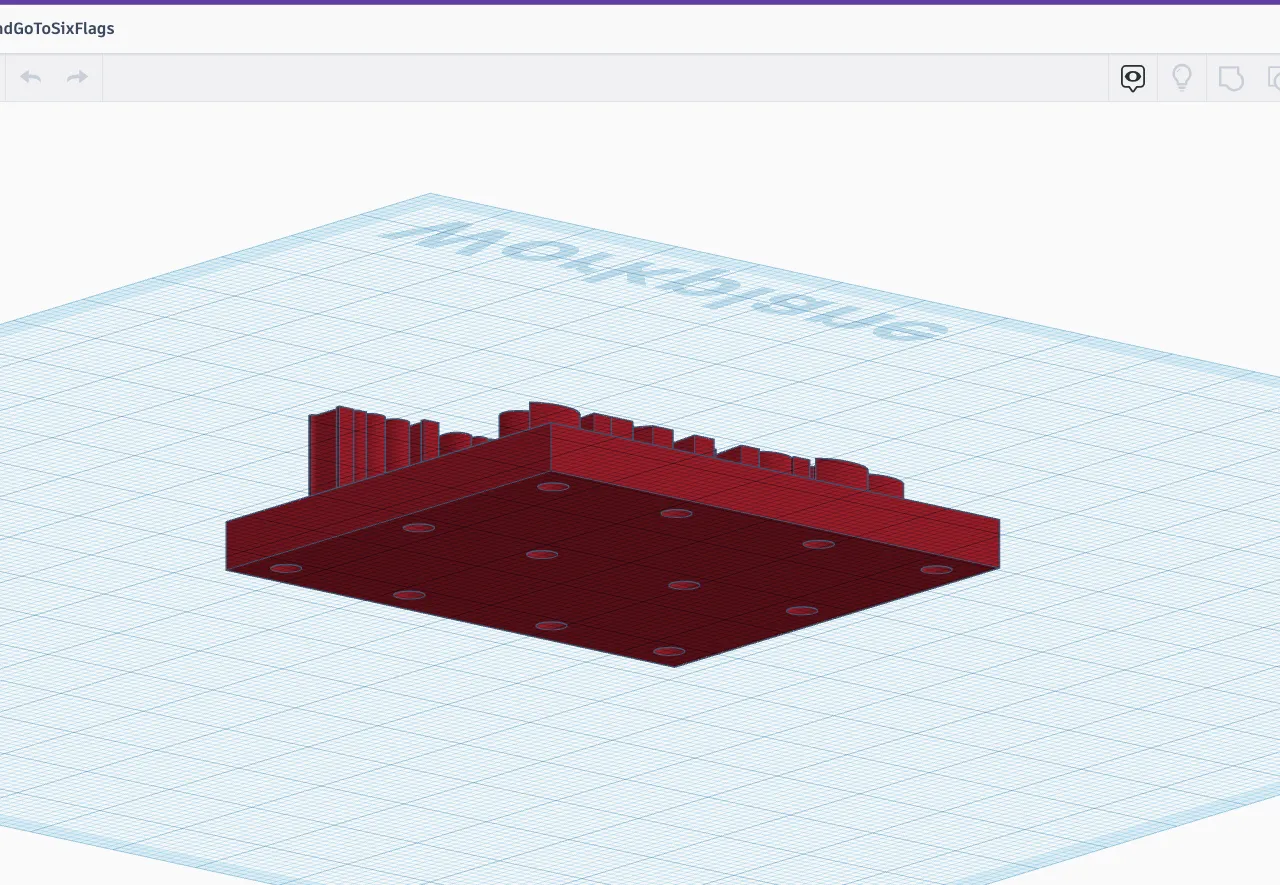Click the design name ending in GoToSixFlags
This screenshot has width=1280, height=885.
(x=57, y=29)
